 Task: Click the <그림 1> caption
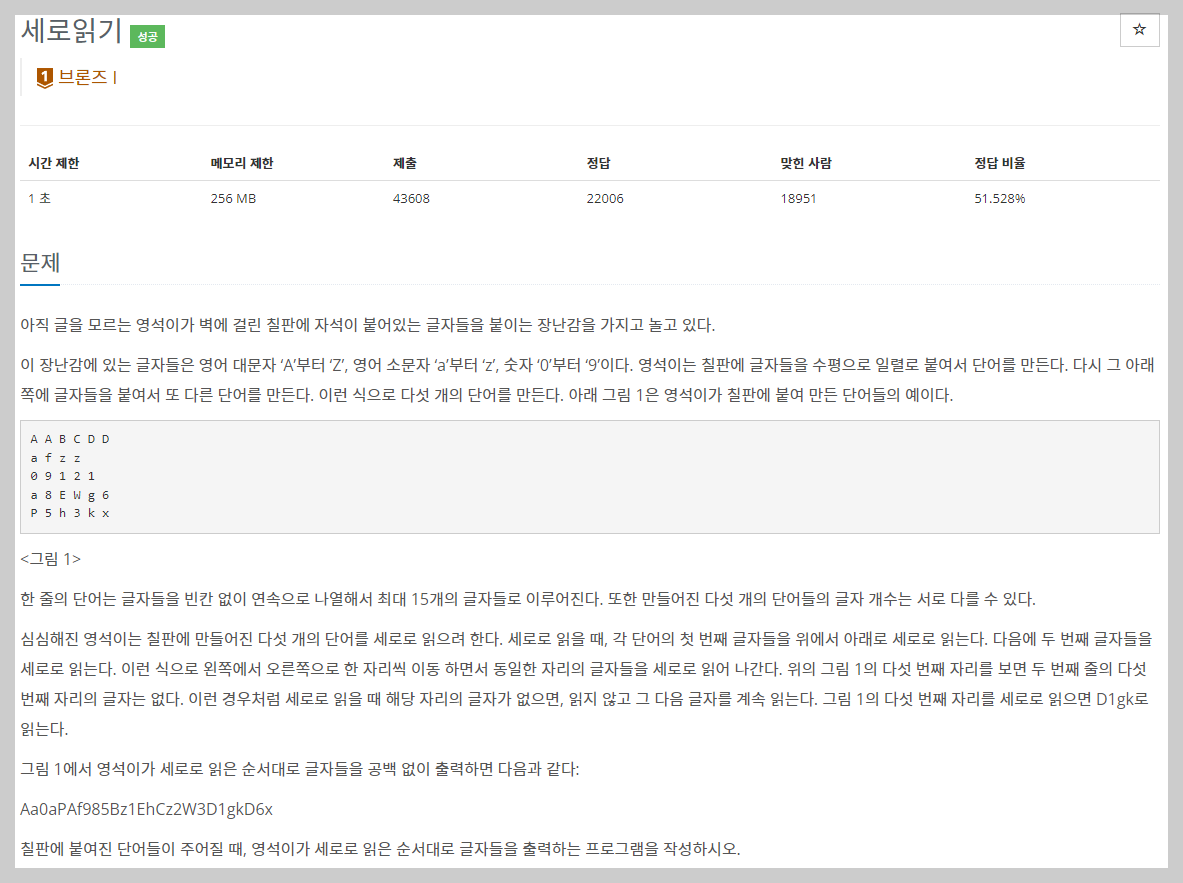(51, 559)
